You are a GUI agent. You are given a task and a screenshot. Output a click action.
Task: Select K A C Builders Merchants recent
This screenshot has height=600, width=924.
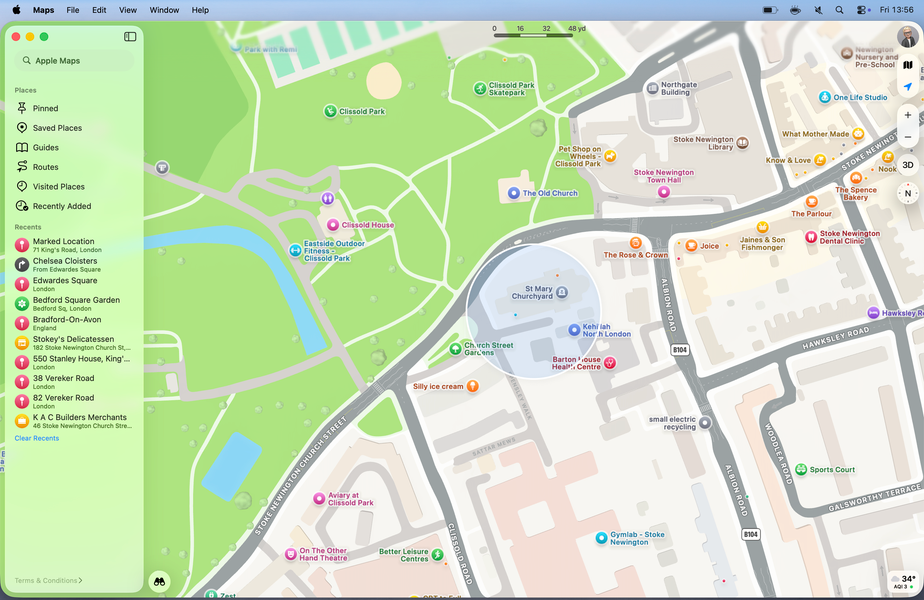tap(74, 421)
